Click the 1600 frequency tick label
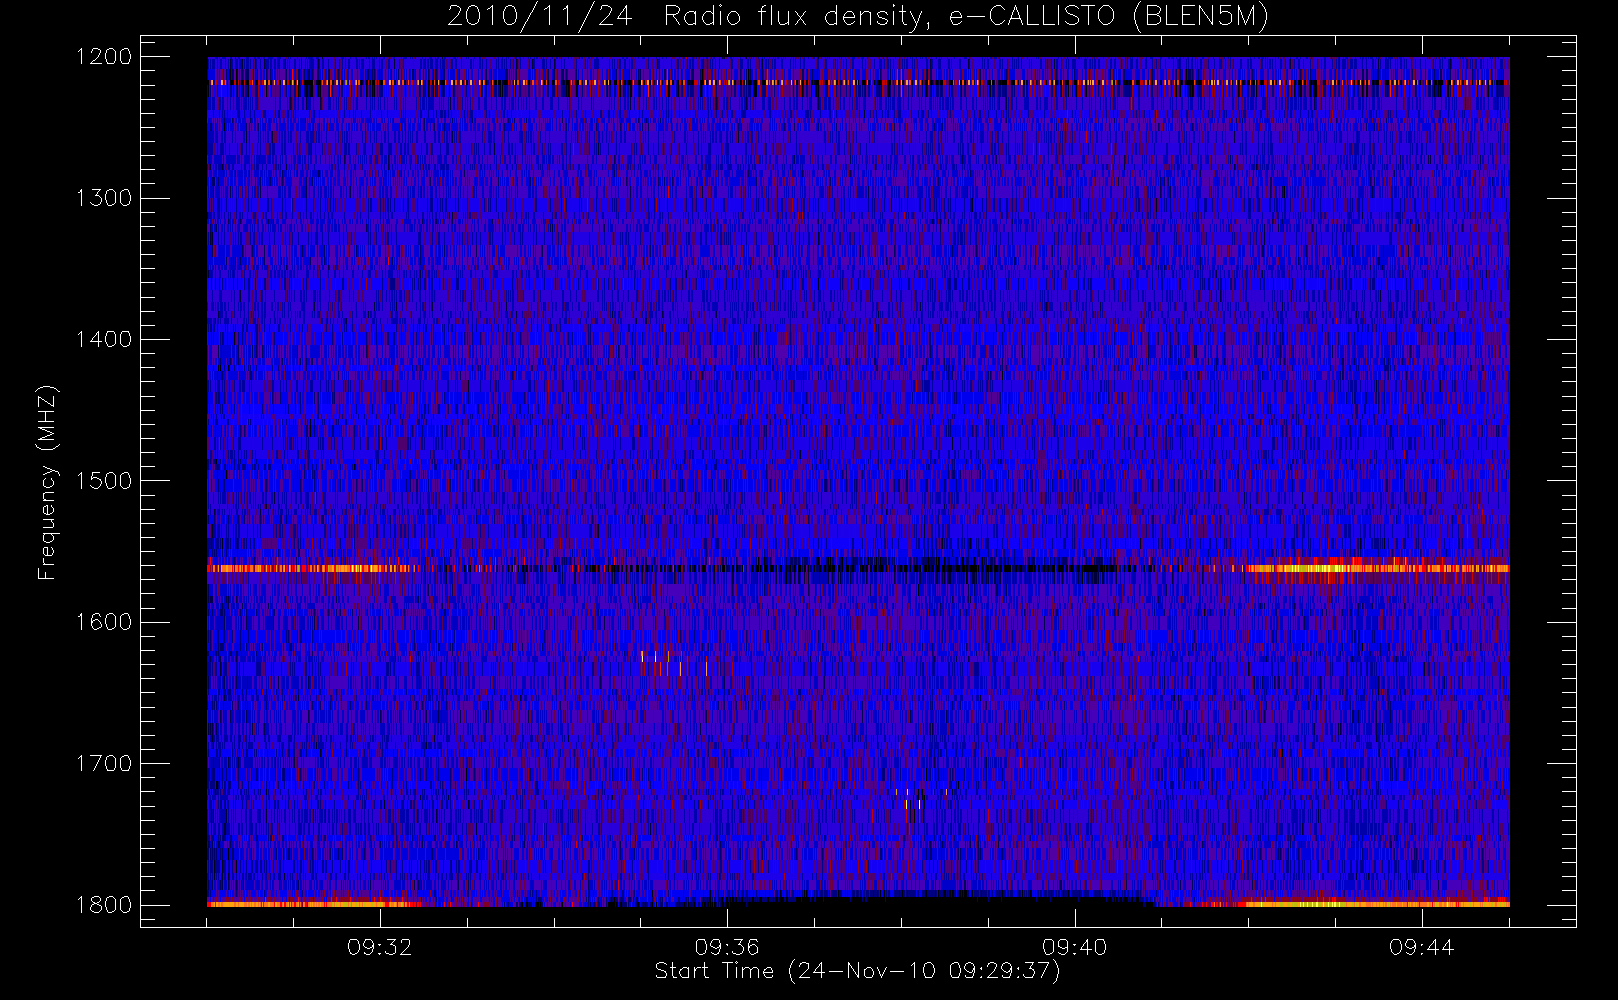 pos(104,622)
